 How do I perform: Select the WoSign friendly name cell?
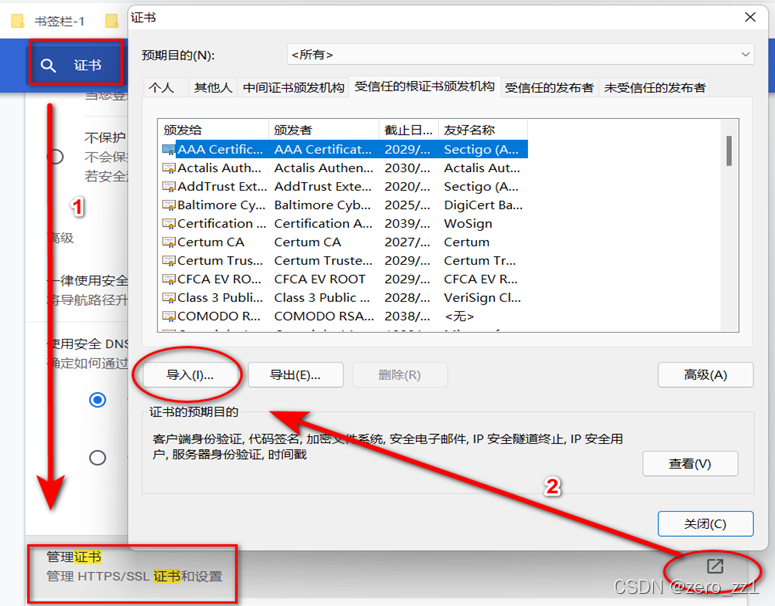tap(468, 223)
